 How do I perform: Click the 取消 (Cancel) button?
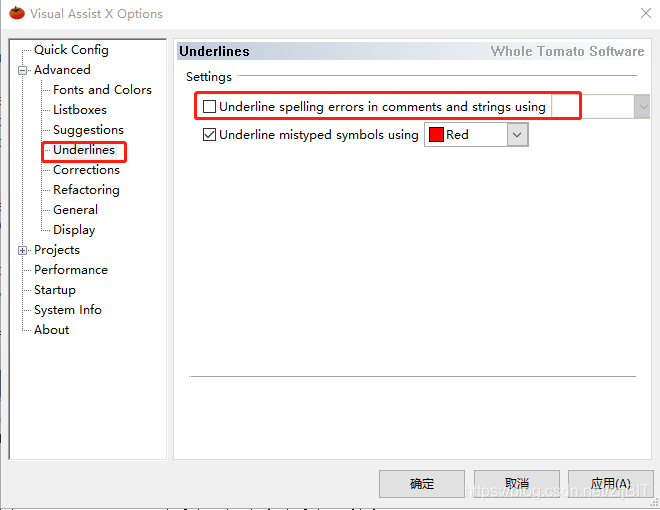tap(517, 484)
